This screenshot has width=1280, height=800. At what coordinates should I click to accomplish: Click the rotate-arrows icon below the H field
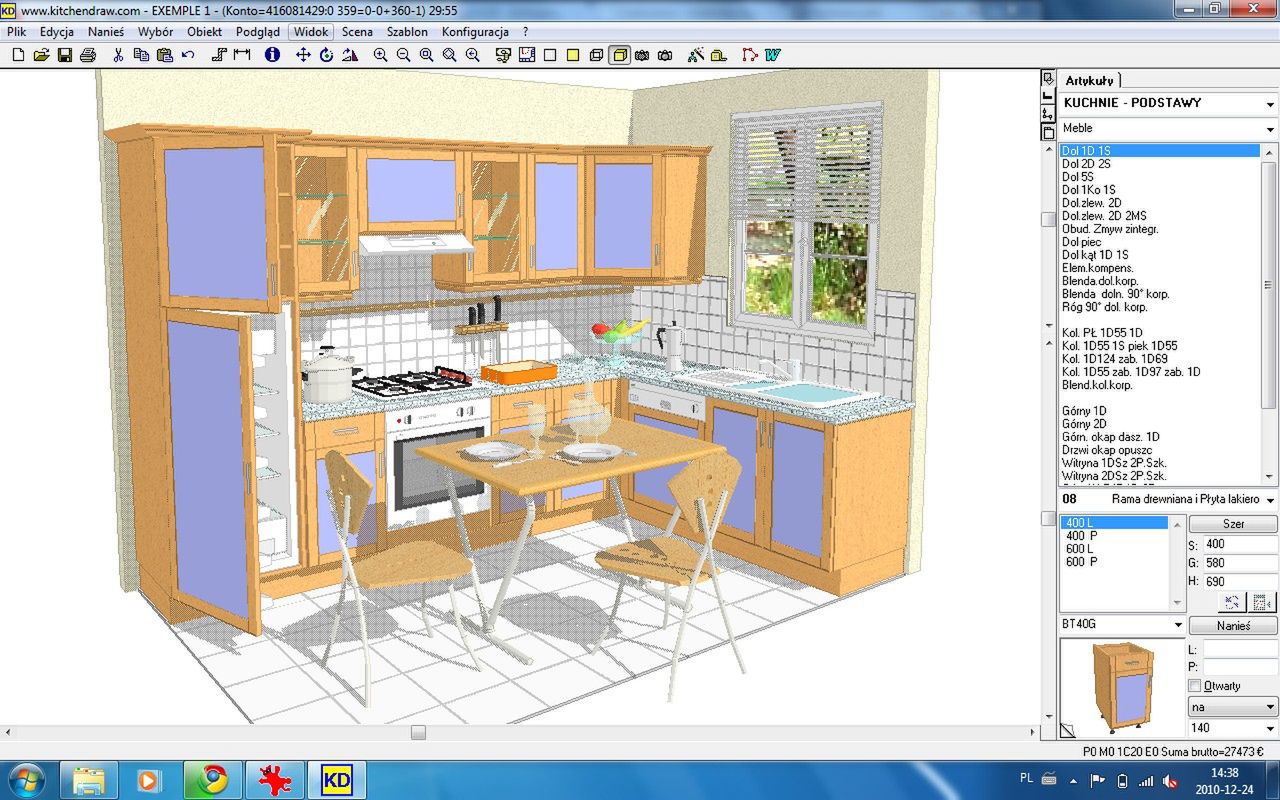click(1232, 602)
